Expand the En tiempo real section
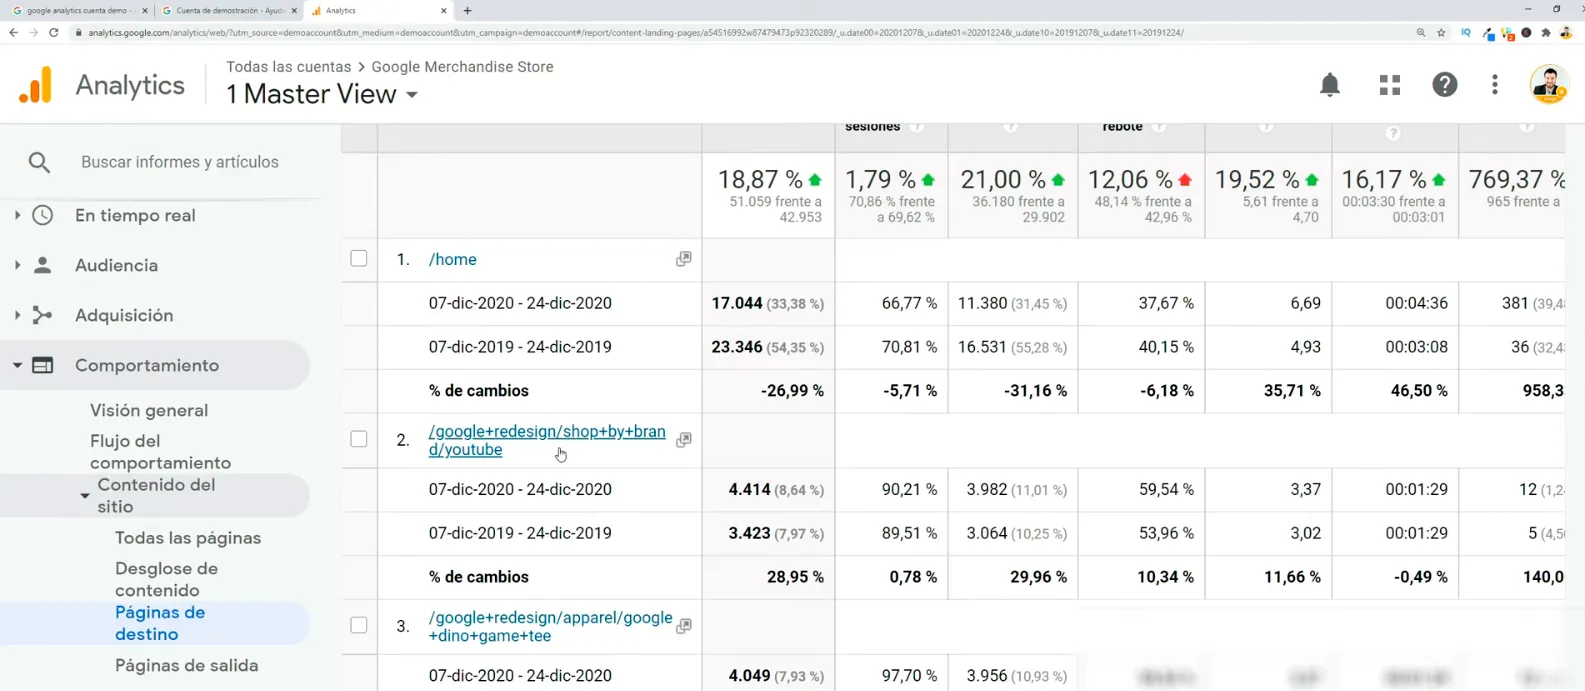Image resolution: width=1585 pixels, height=691 pixels. pyautogui.click(x=17, y=215)
